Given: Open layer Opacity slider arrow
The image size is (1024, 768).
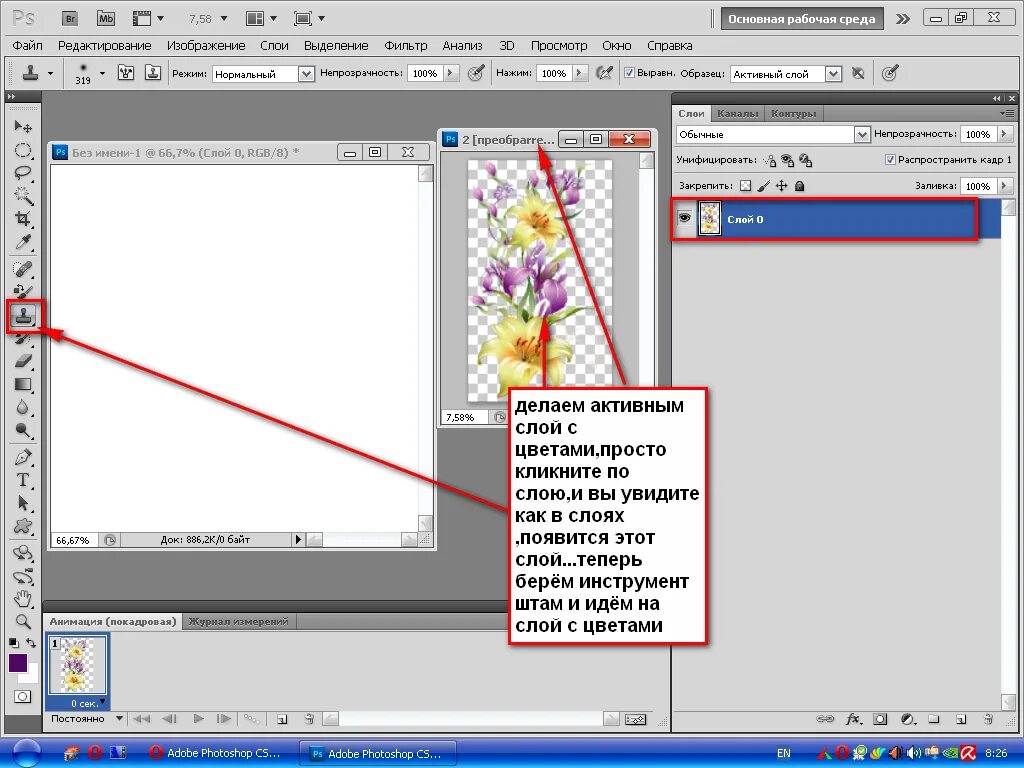Looking at the screenshot, I should pos(1004,134).
